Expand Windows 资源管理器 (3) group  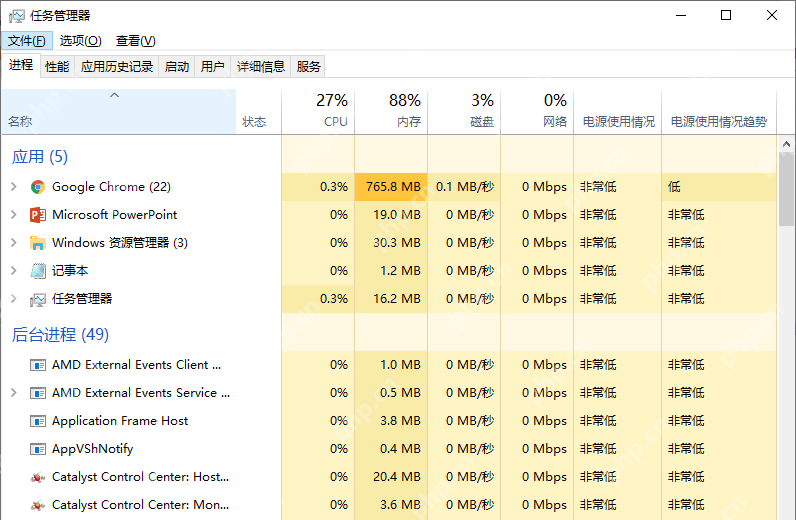pyautogui.click(x=14, y=243)
